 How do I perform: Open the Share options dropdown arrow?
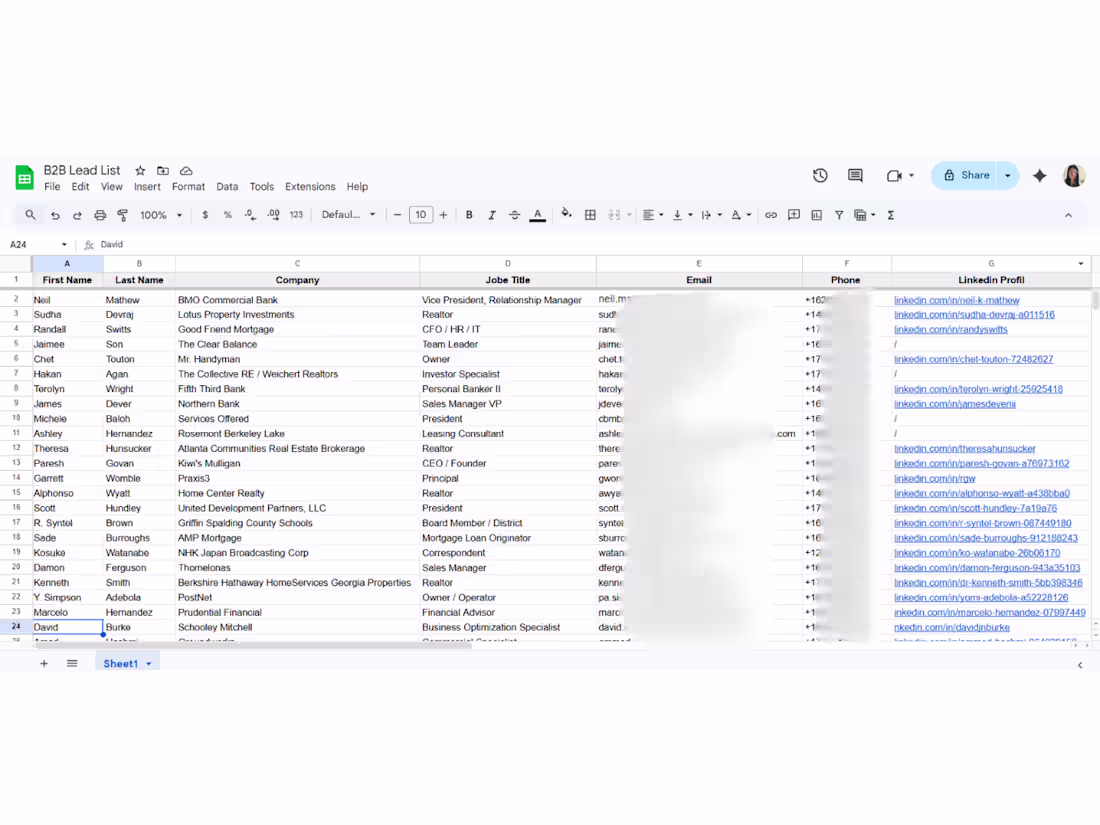[x=1008, y=175]
